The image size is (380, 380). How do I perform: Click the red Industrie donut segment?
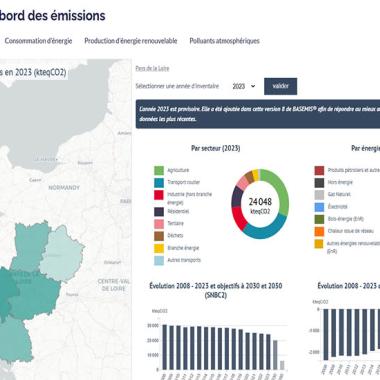click(237, 218)
